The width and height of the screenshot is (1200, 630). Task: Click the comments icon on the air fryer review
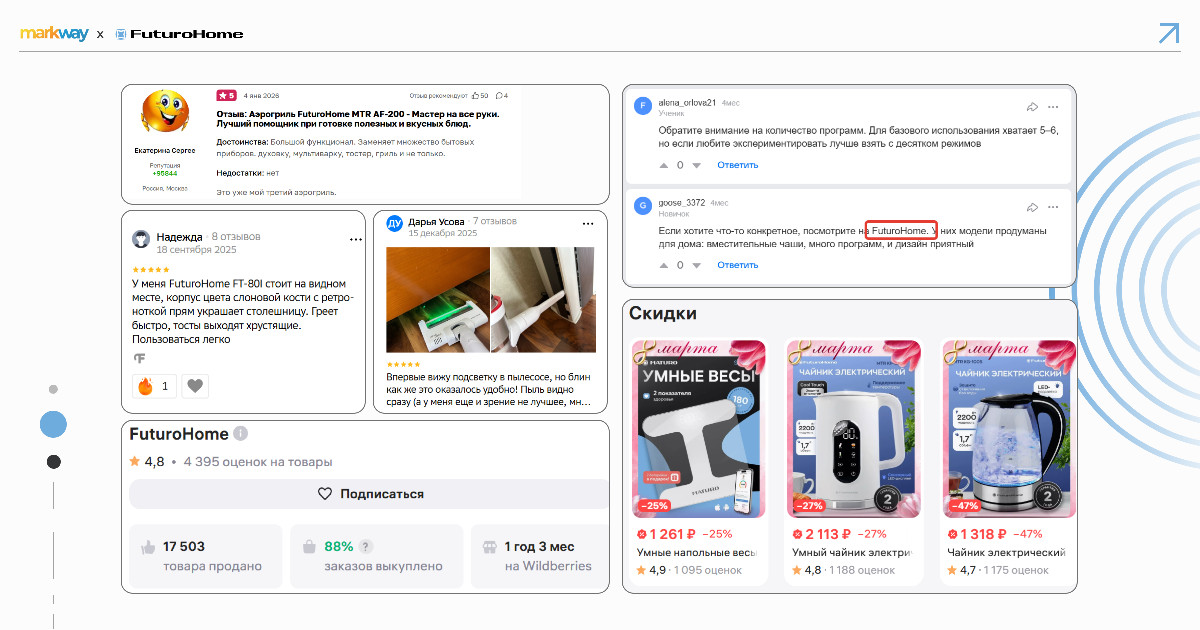[497, 96]
